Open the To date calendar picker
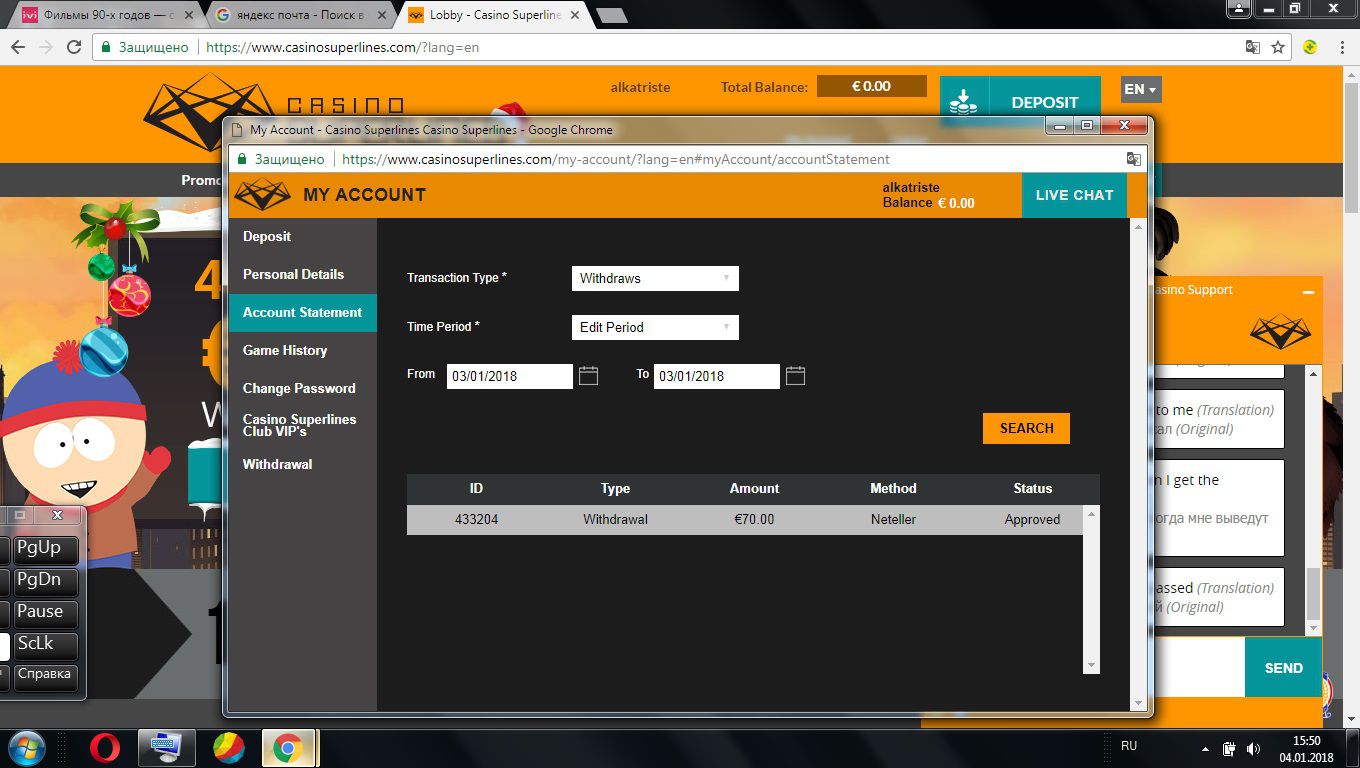1360x768 pixels. point(795,376)
